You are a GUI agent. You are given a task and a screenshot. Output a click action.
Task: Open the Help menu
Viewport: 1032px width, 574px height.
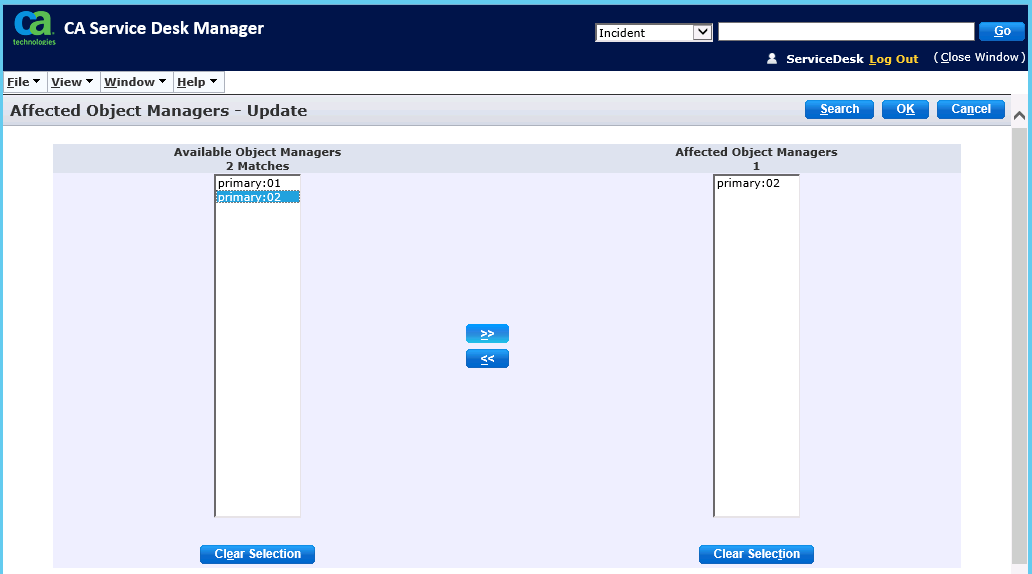pos(197,82)
